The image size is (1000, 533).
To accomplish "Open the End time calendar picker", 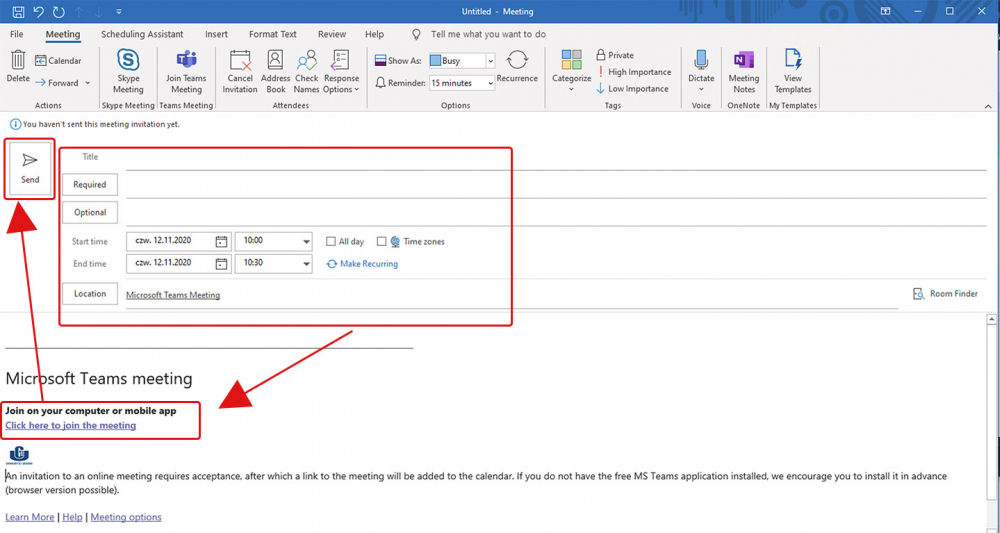I will [221, 264].
